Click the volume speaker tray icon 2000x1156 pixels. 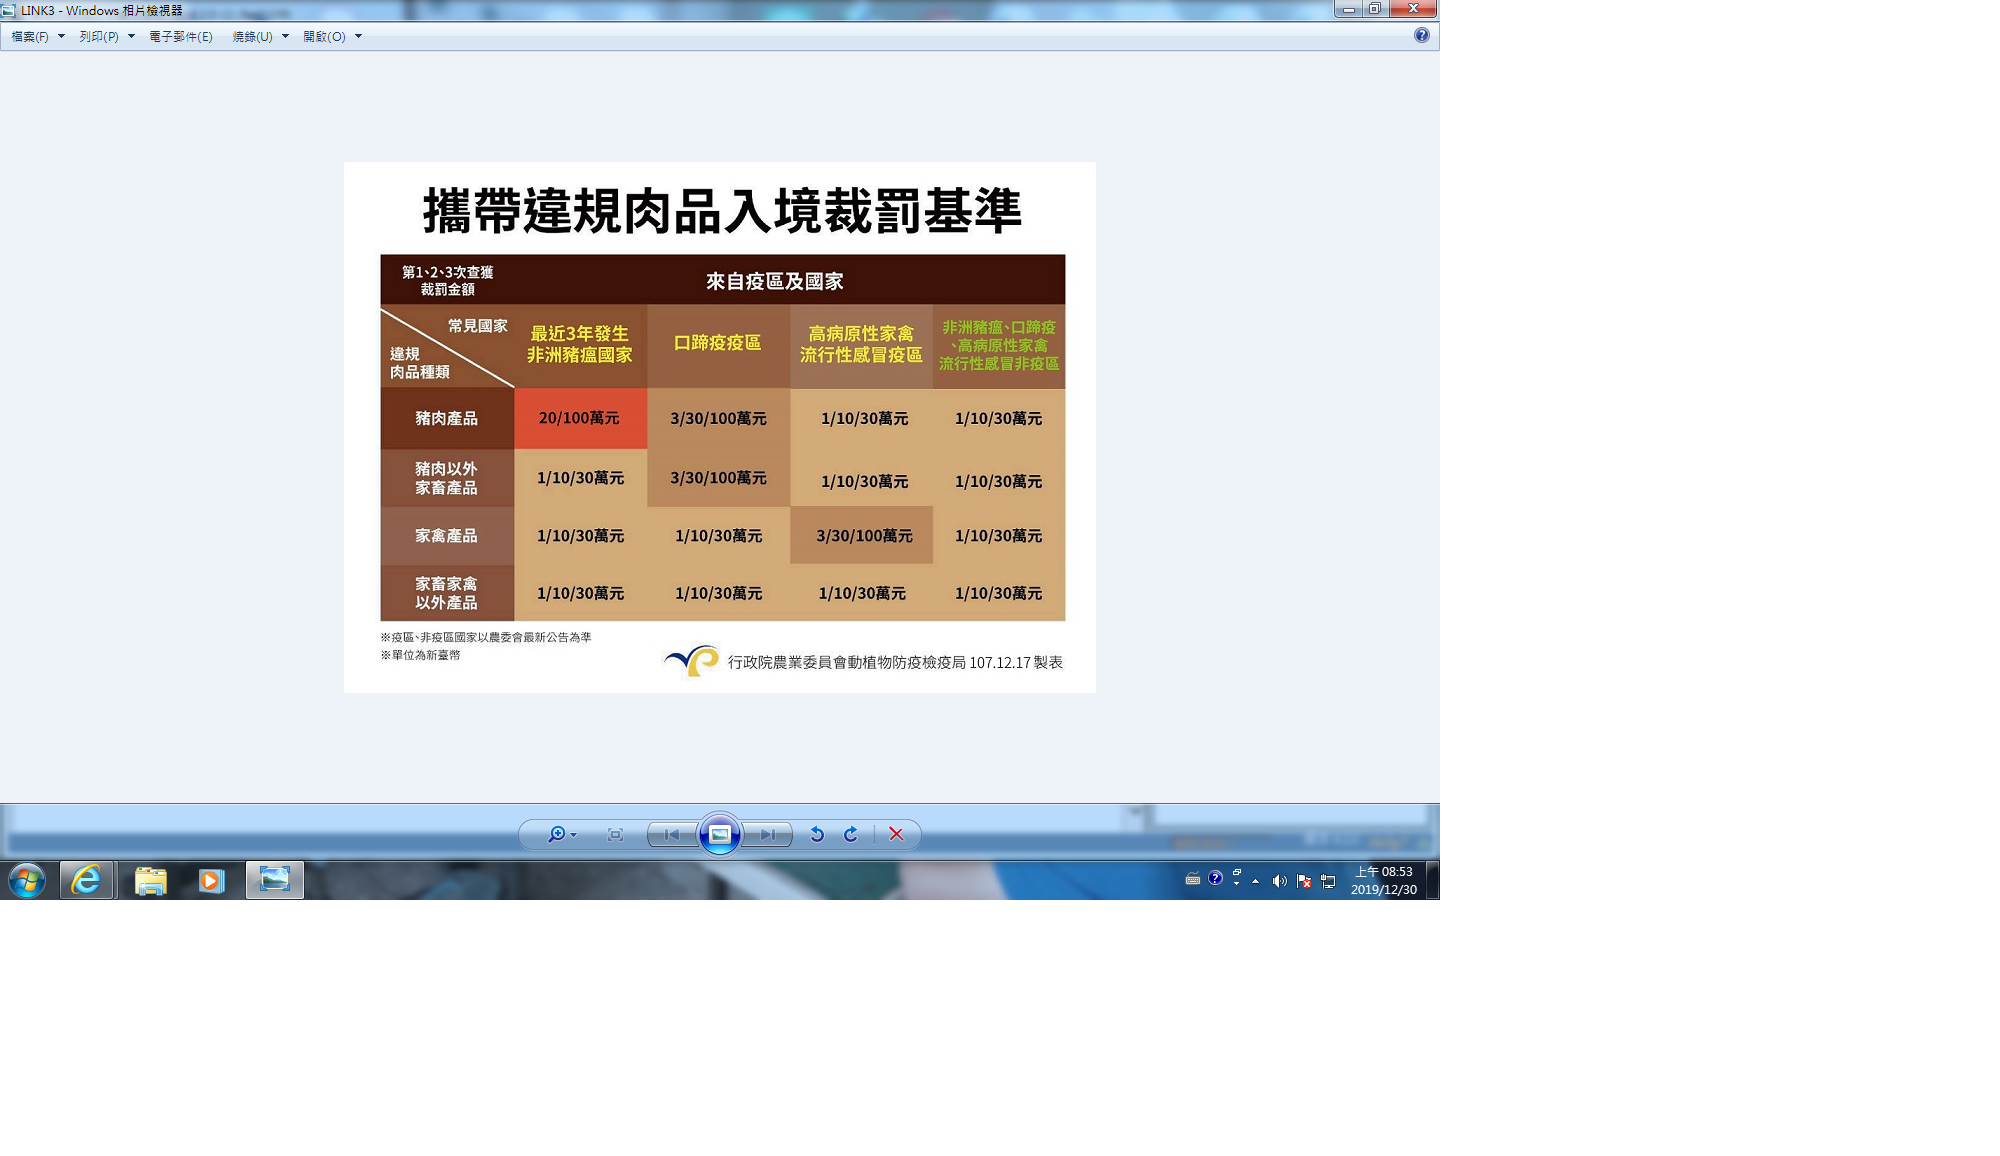[1279, 881]
